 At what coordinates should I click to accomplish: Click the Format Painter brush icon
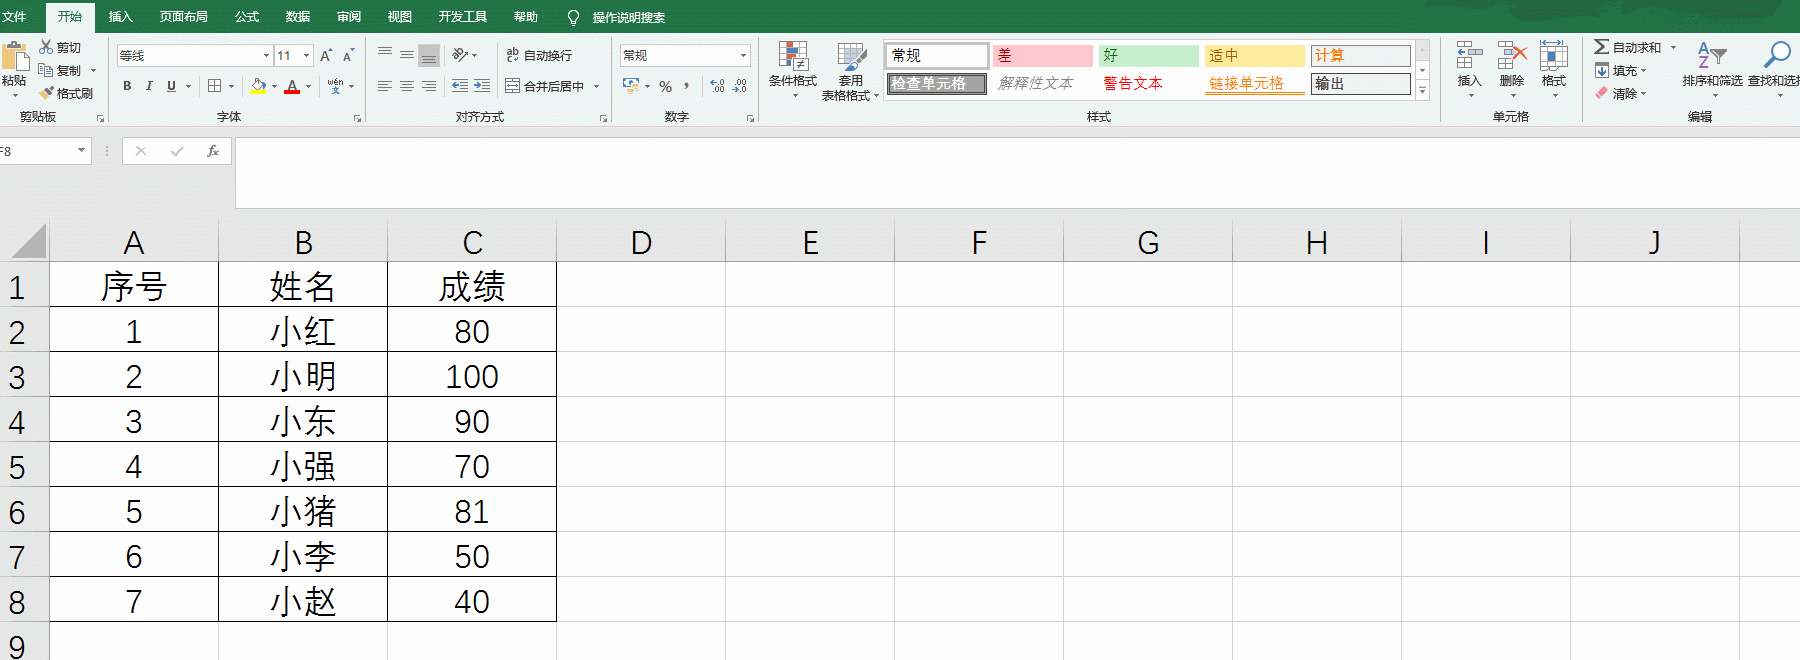46,93
